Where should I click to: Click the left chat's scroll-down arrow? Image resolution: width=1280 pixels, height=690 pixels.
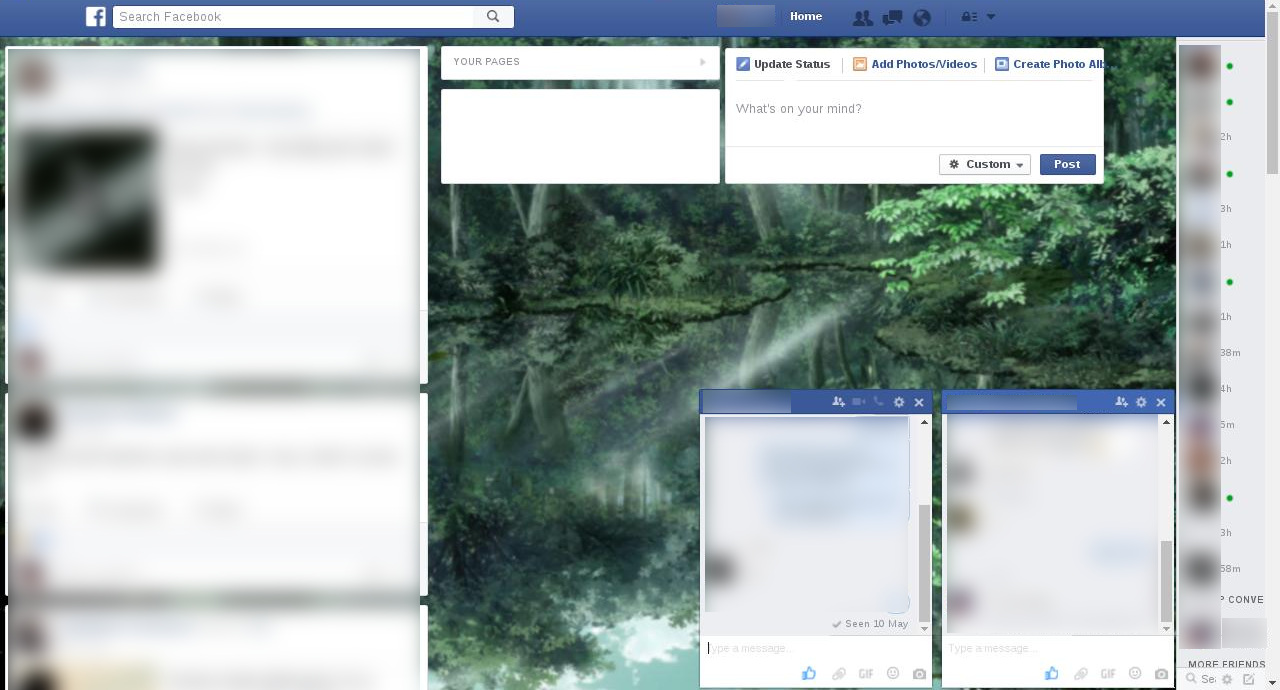click(x=924, y=628)
